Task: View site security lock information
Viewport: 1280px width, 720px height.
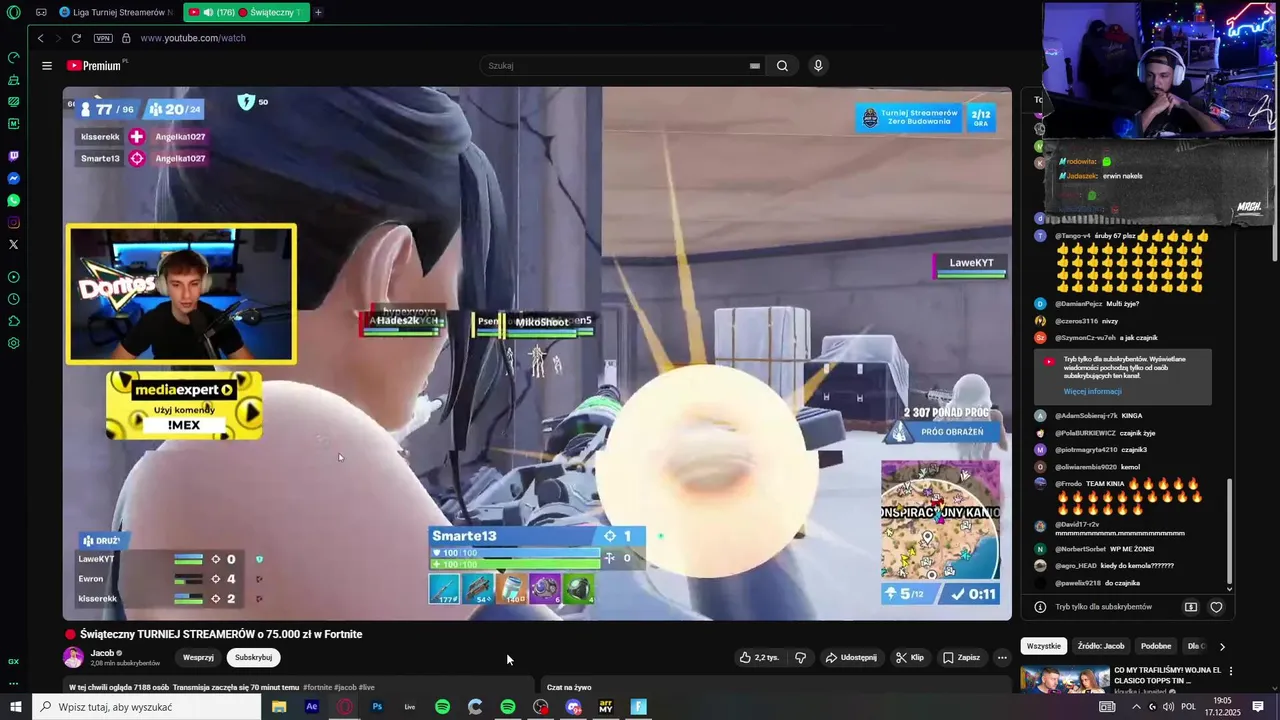Action: [126, 38]
